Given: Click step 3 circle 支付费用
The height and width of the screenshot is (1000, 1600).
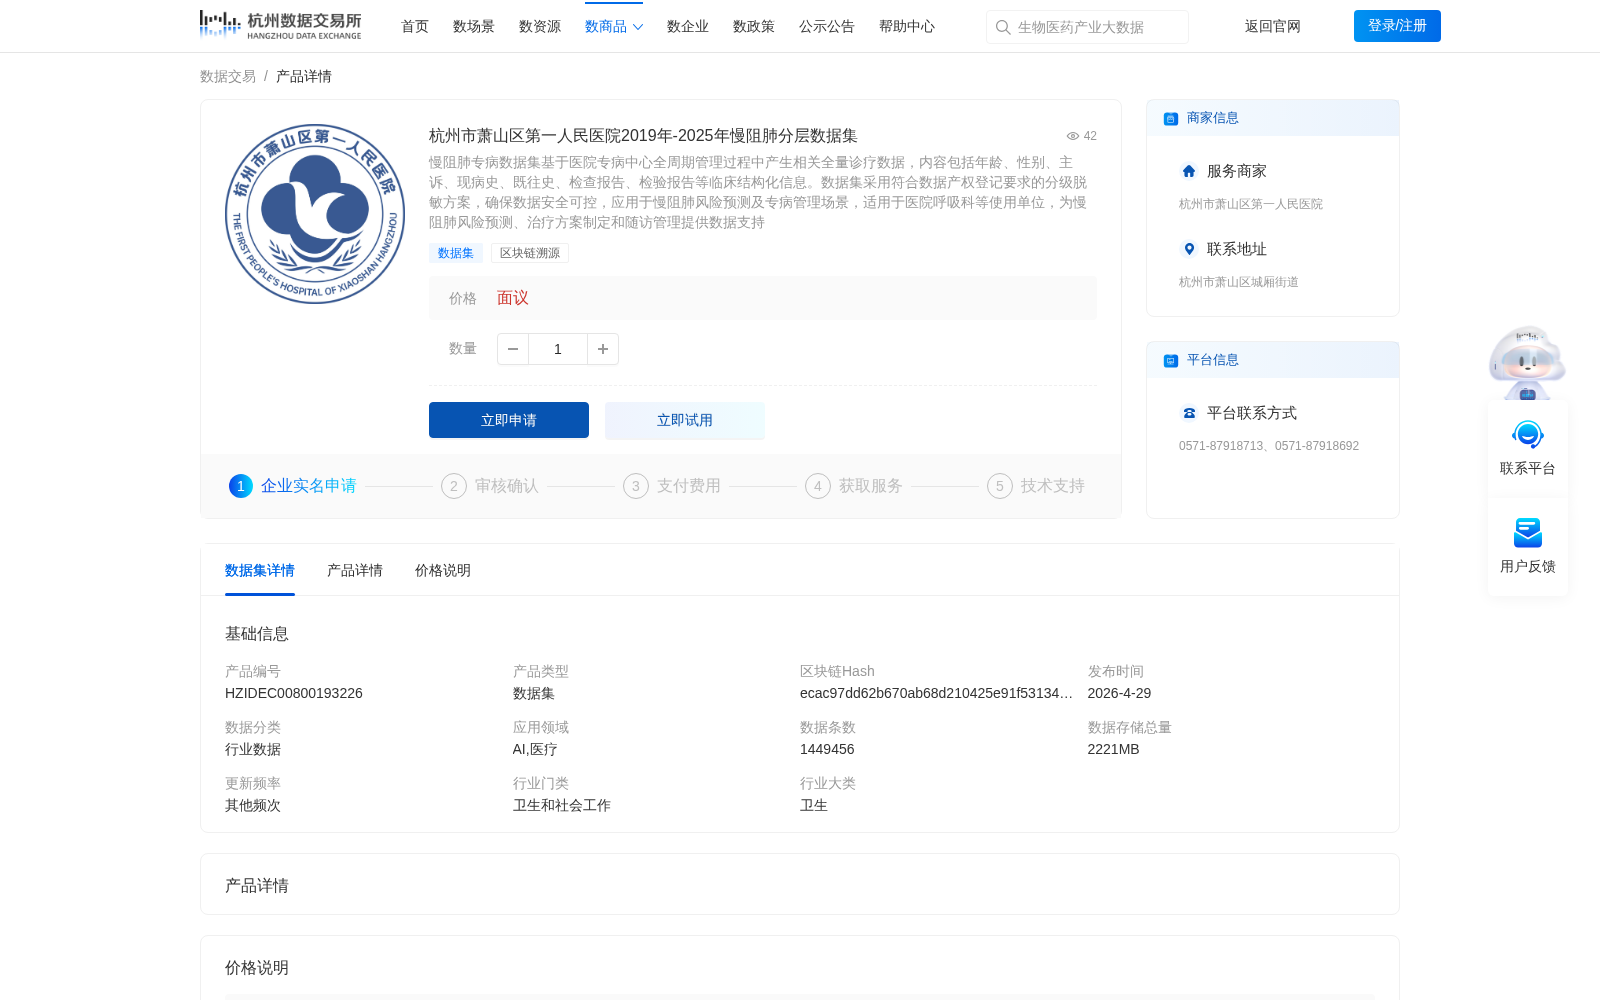Looking at the screenshot, I should click(x=636, y=486).
